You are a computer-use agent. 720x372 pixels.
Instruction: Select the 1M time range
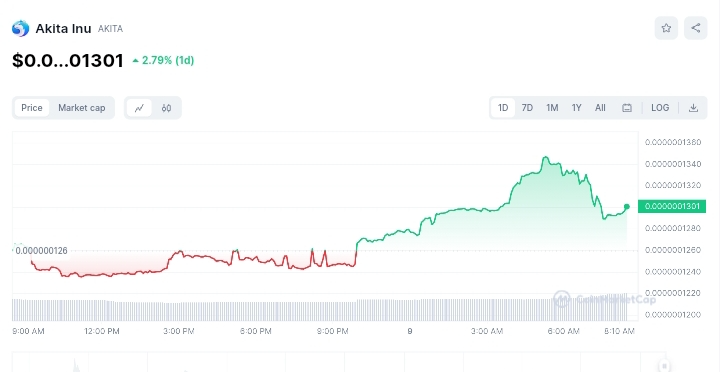tap(552, 108)
